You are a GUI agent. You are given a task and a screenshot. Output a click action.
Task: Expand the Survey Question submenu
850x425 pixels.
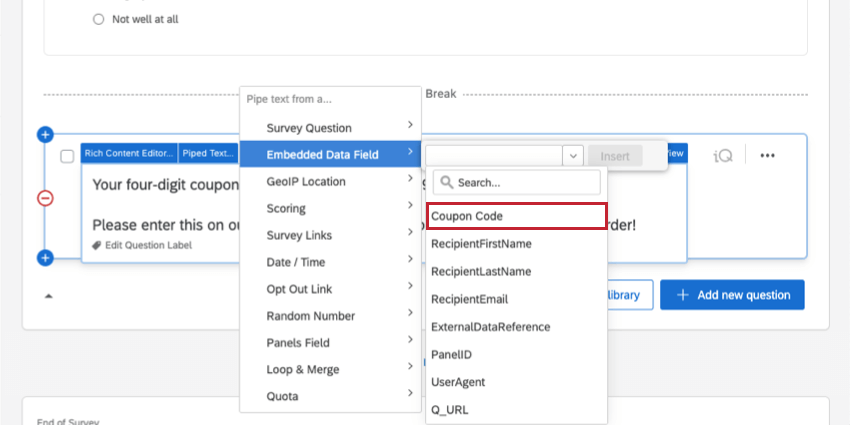329,128
